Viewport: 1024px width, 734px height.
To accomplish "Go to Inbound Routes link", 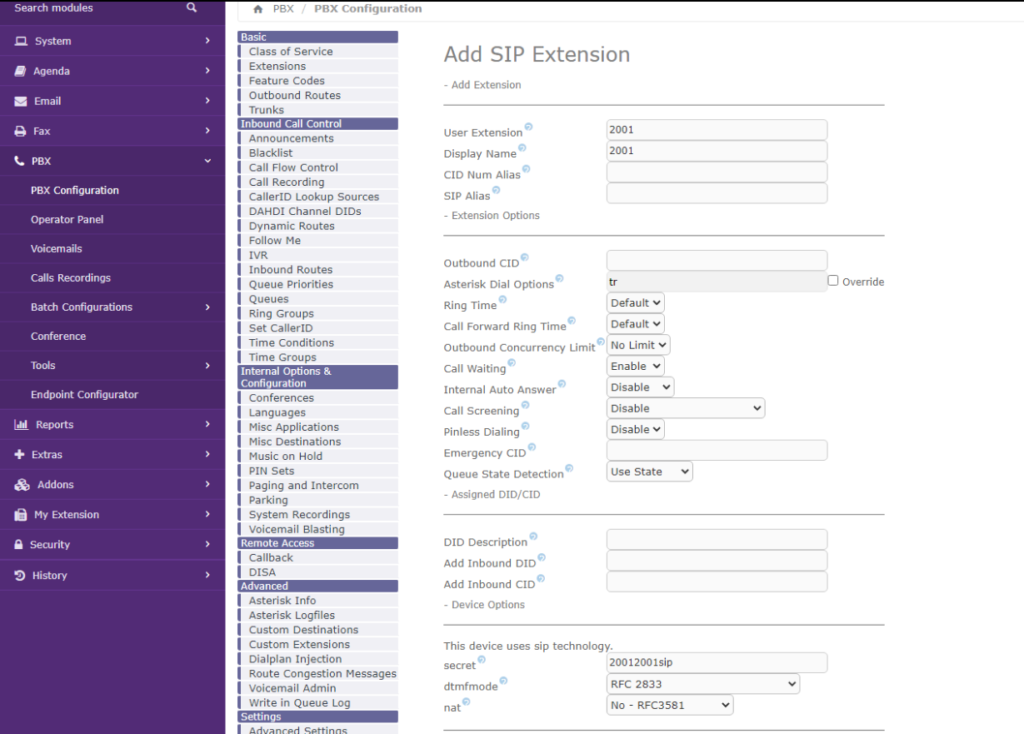I will click(x=290, y=270).
